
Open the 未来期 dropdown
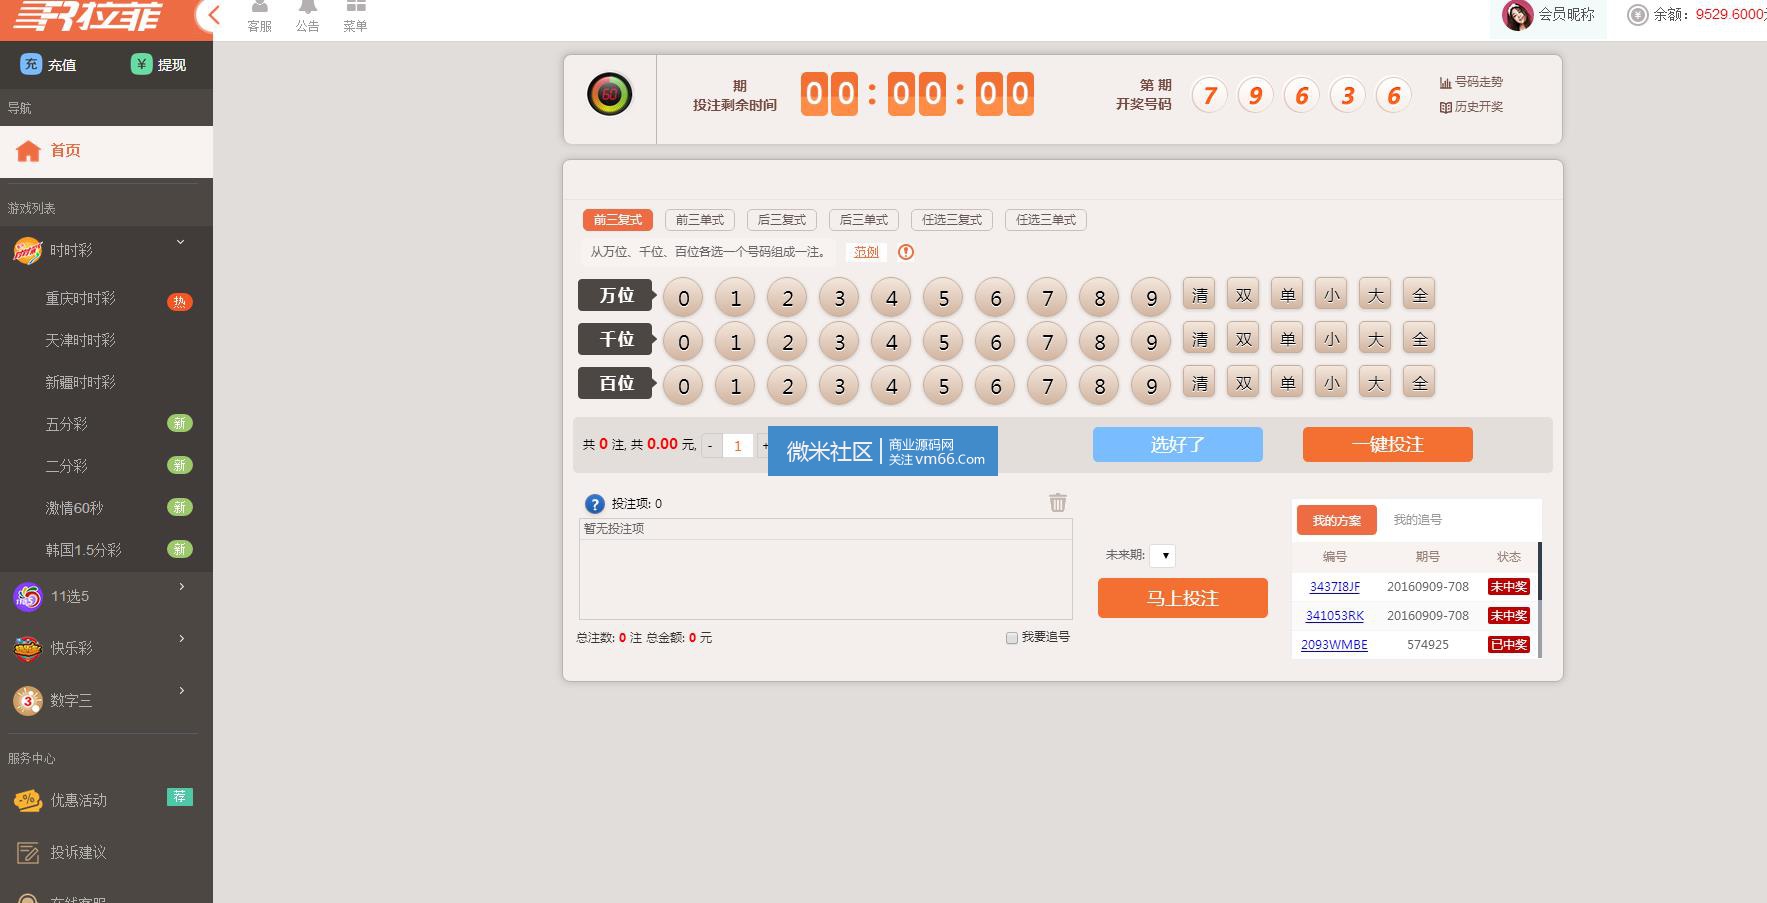[x=1162, y=556]
